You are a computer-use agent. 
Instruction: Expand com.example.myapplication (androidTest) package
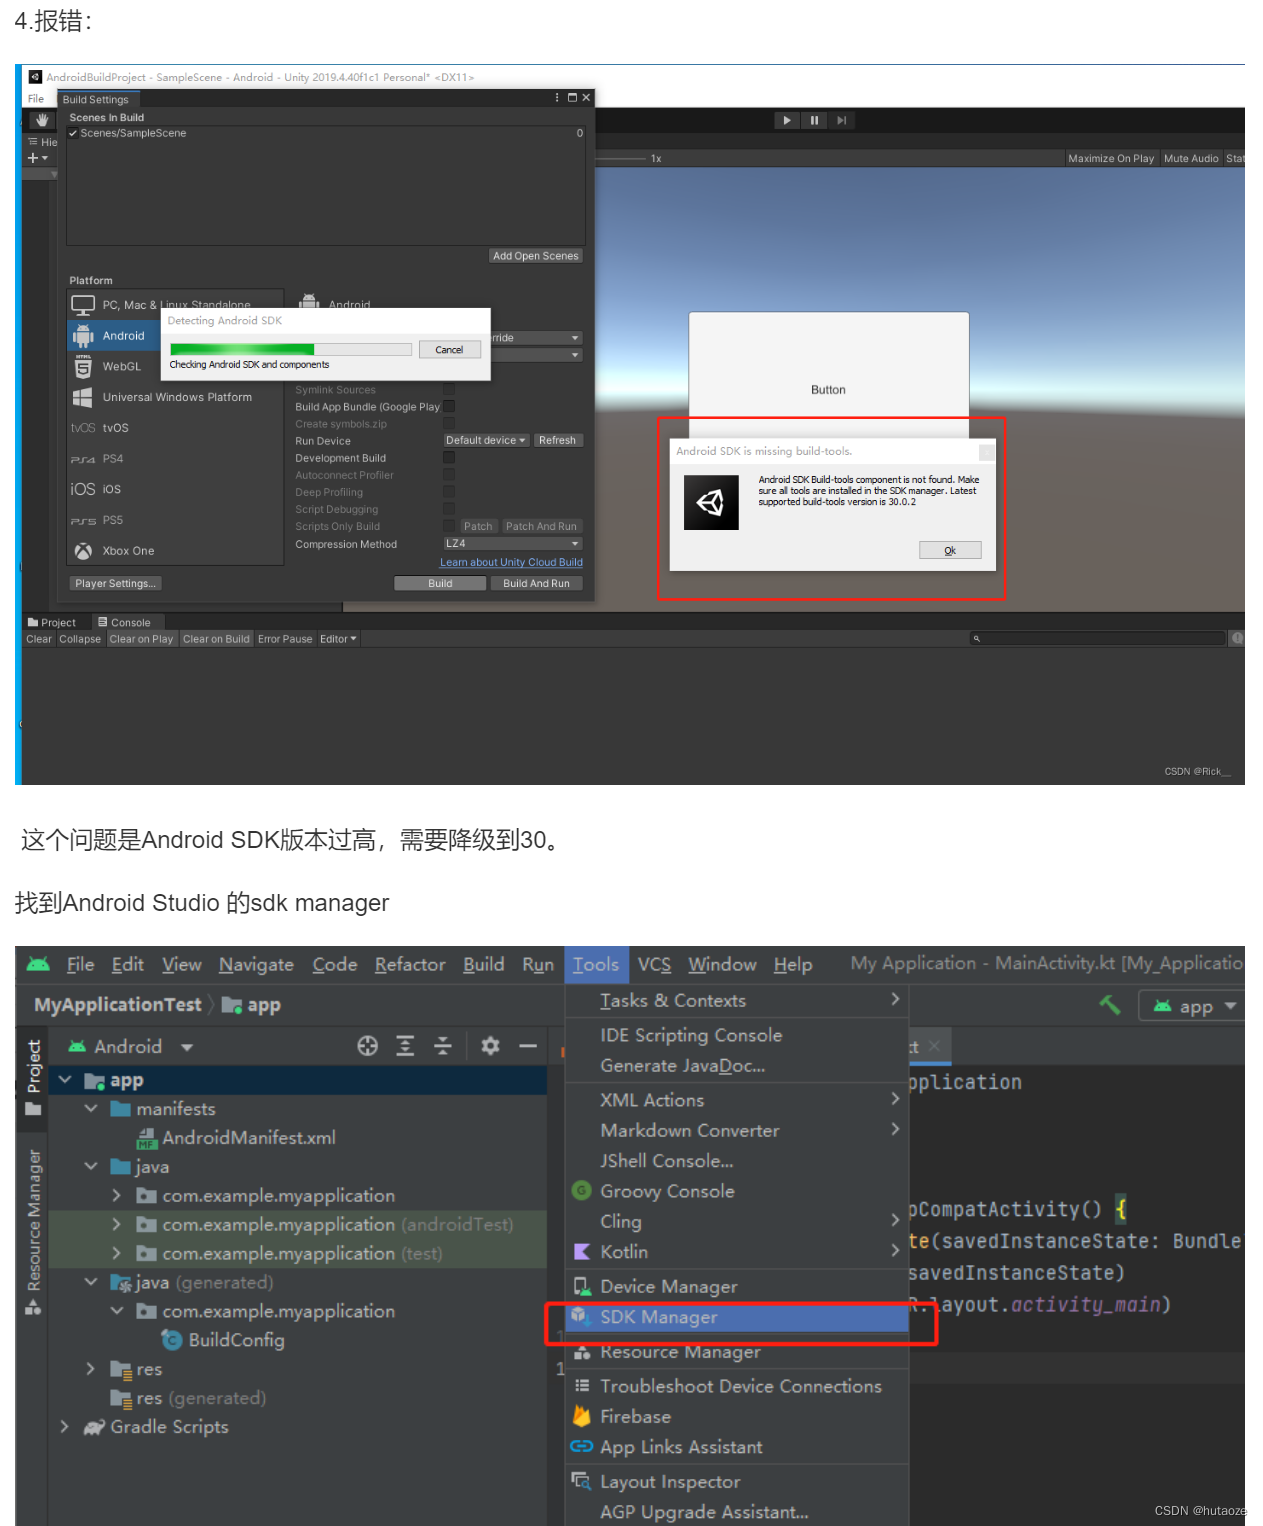(x=116, y=1224)
